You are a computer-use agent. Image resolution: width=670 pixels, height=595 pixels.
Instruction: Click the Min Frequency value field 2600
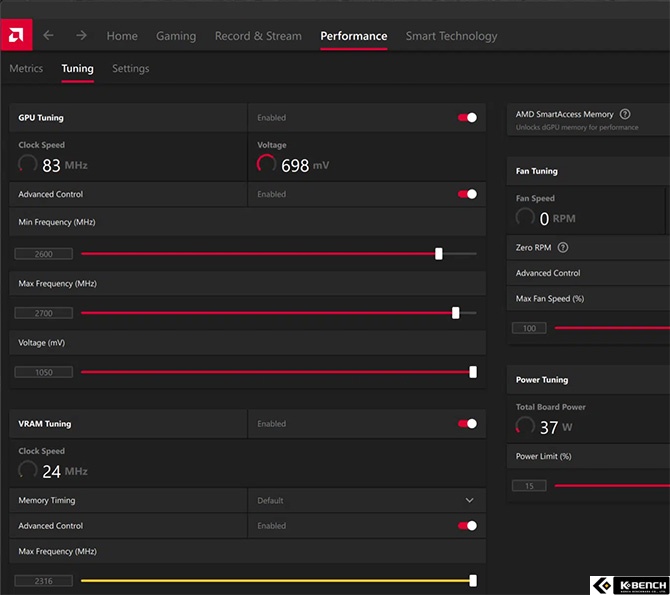(44, 255)
